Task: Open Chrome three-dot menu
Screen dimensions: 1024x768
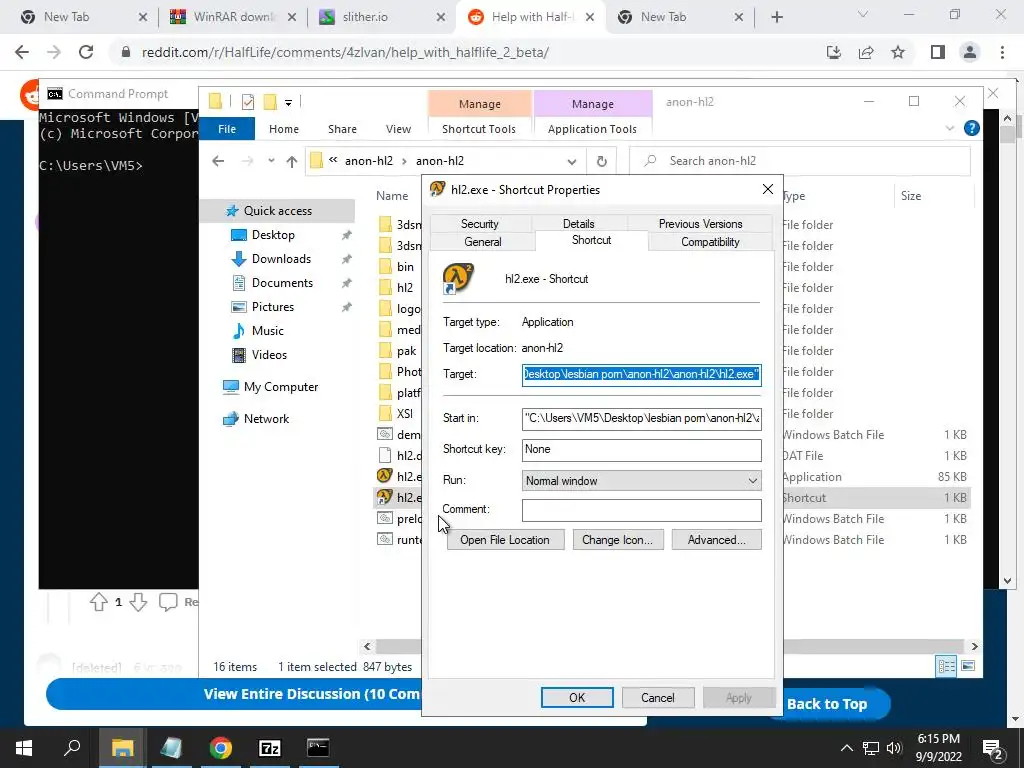Action: point(1002,52)
